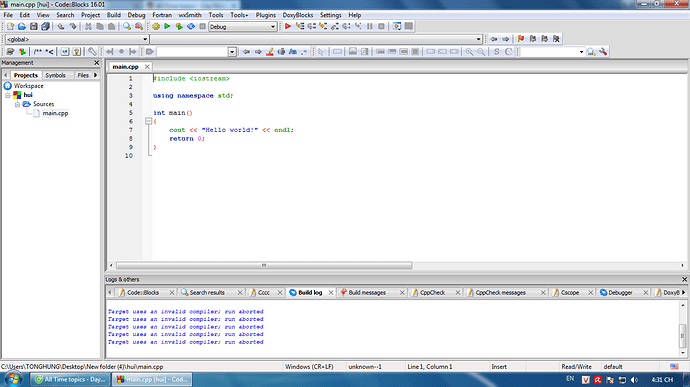Open the Debug build target dropdown
Screen dimensions: 690x387
coord(272,27)
